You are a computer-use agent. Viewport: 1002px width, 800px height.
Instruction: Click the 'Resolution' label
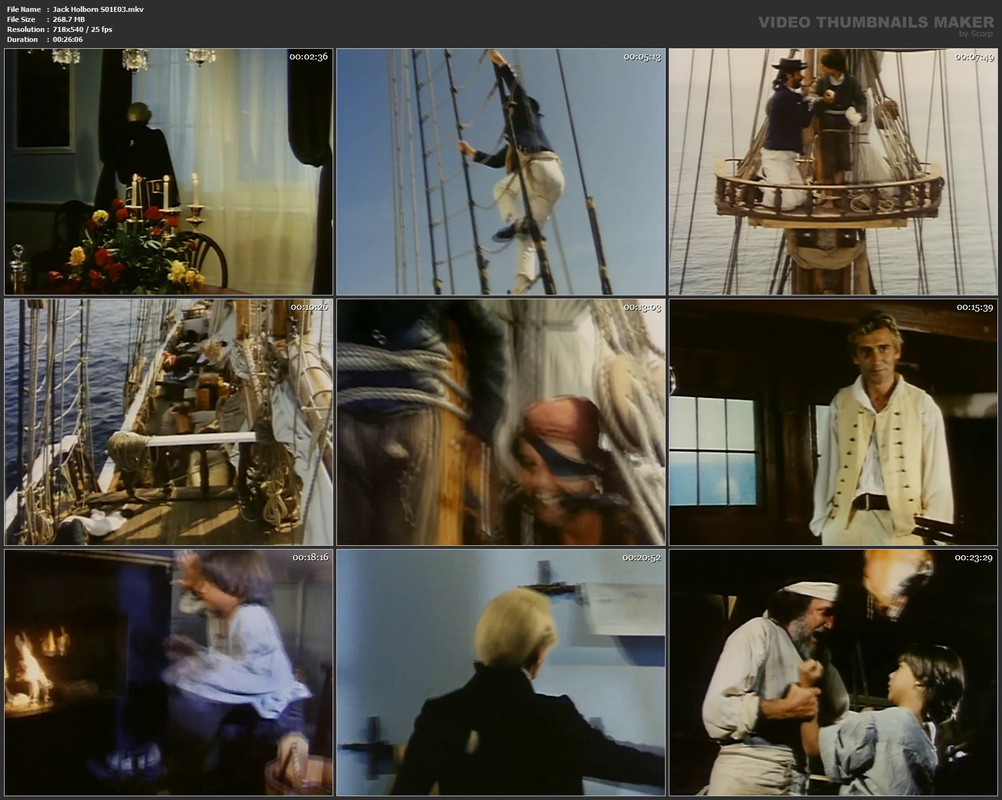[26, 29]
